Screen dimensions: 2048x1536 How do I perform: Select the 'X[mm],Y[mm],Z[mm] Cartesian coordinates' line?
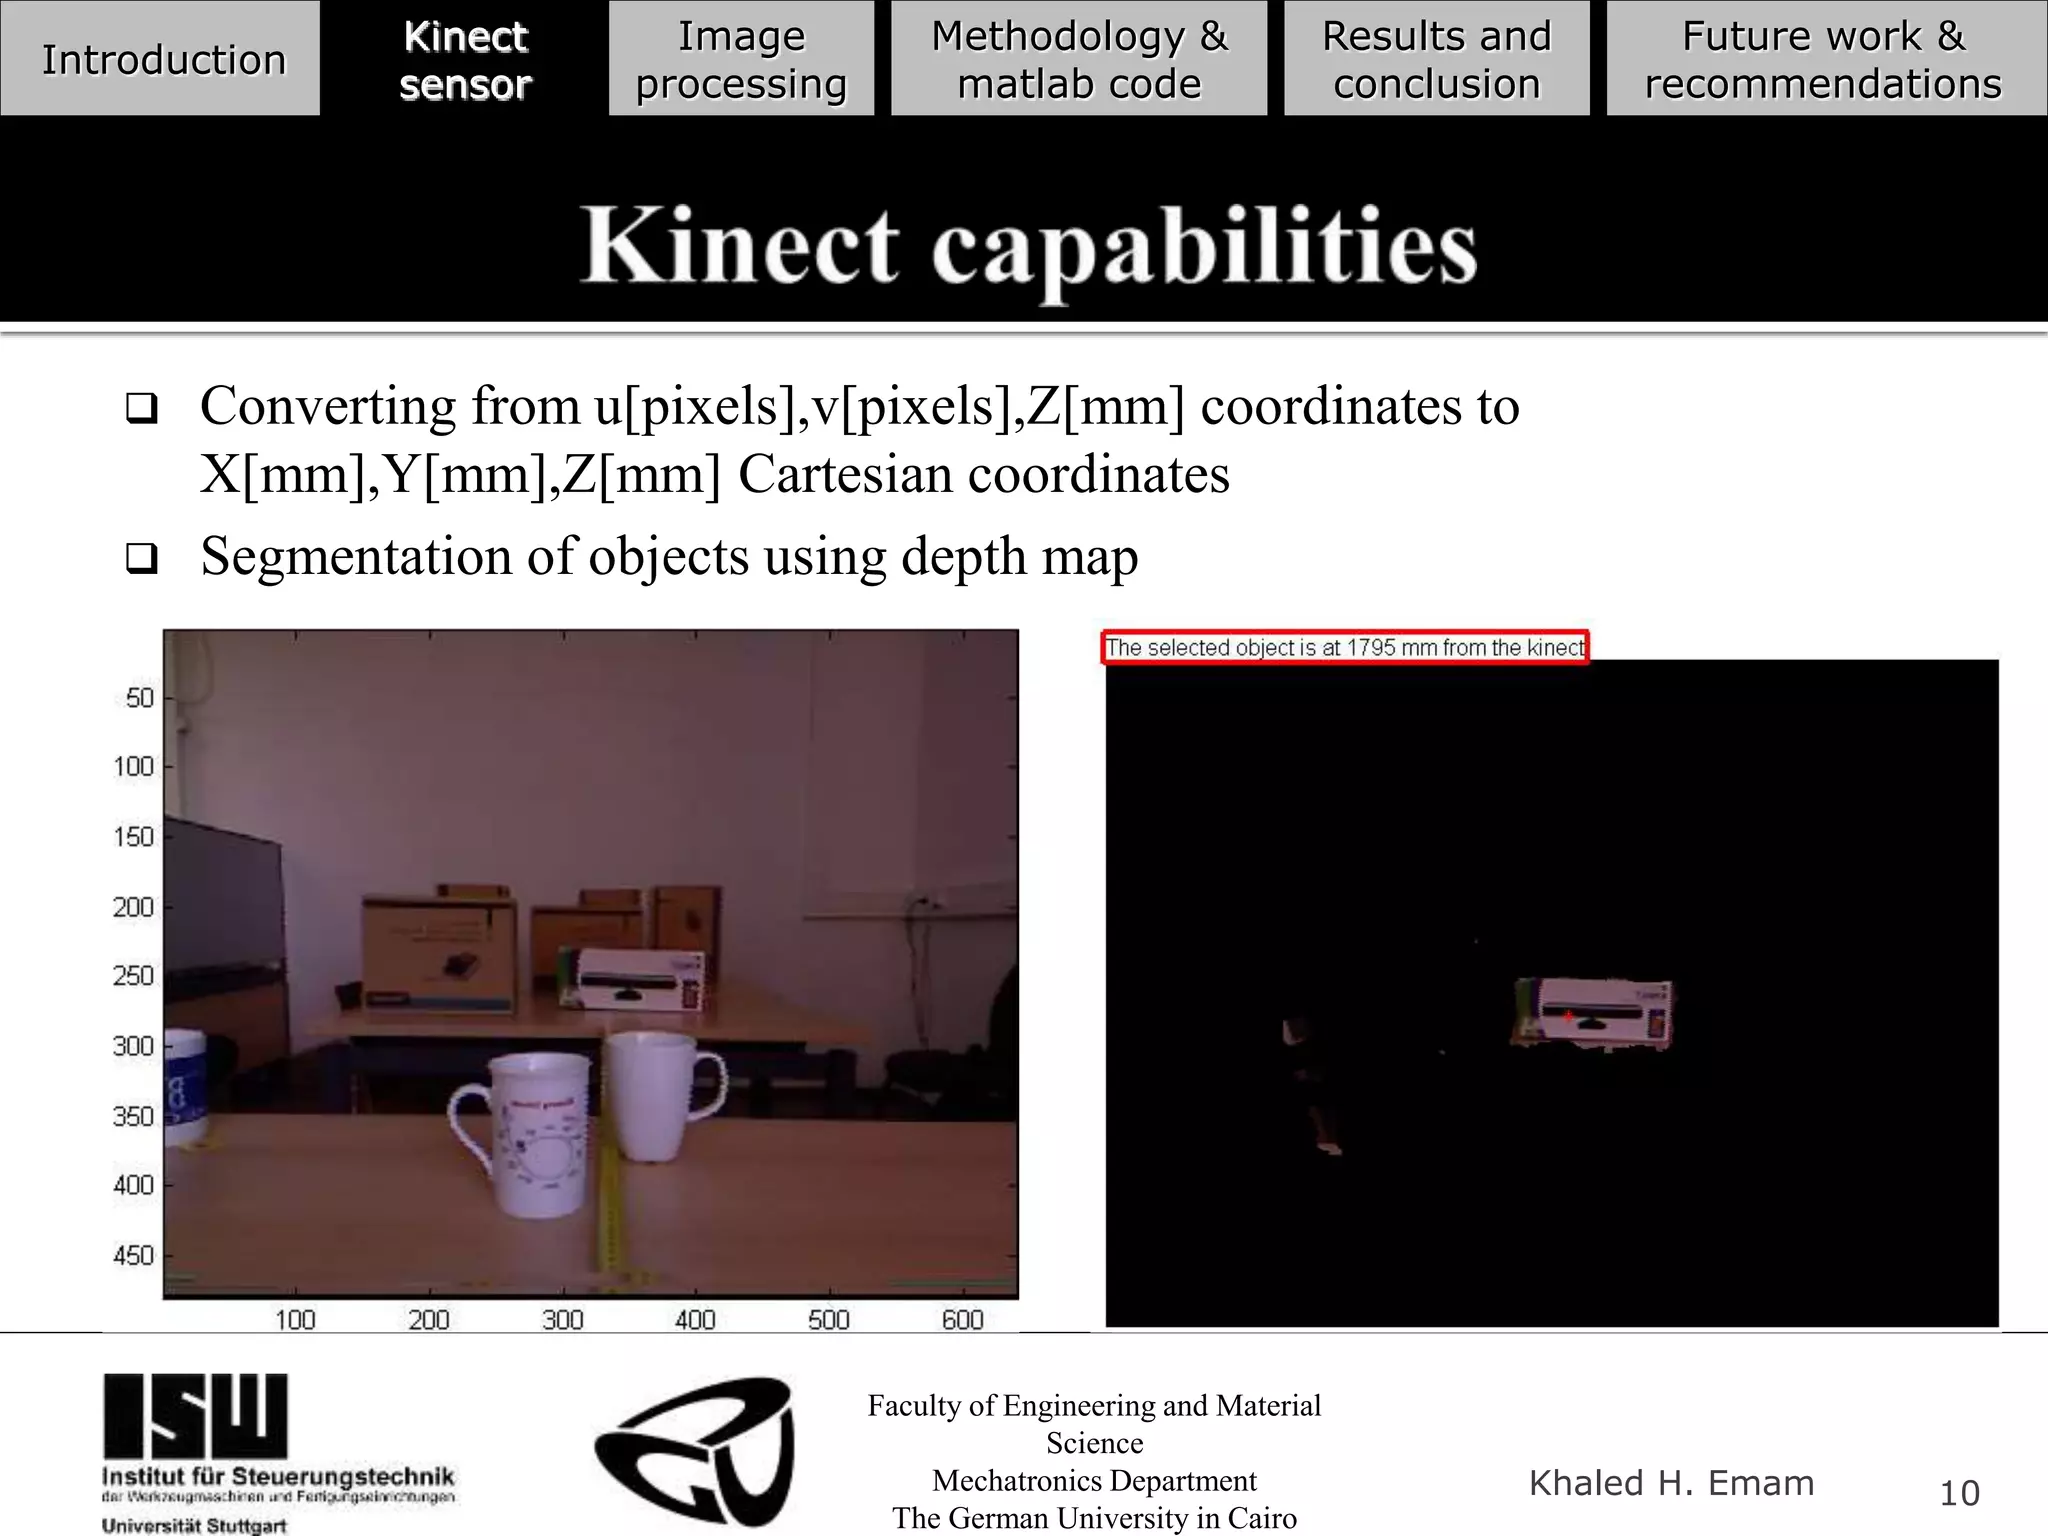(715, 474)
